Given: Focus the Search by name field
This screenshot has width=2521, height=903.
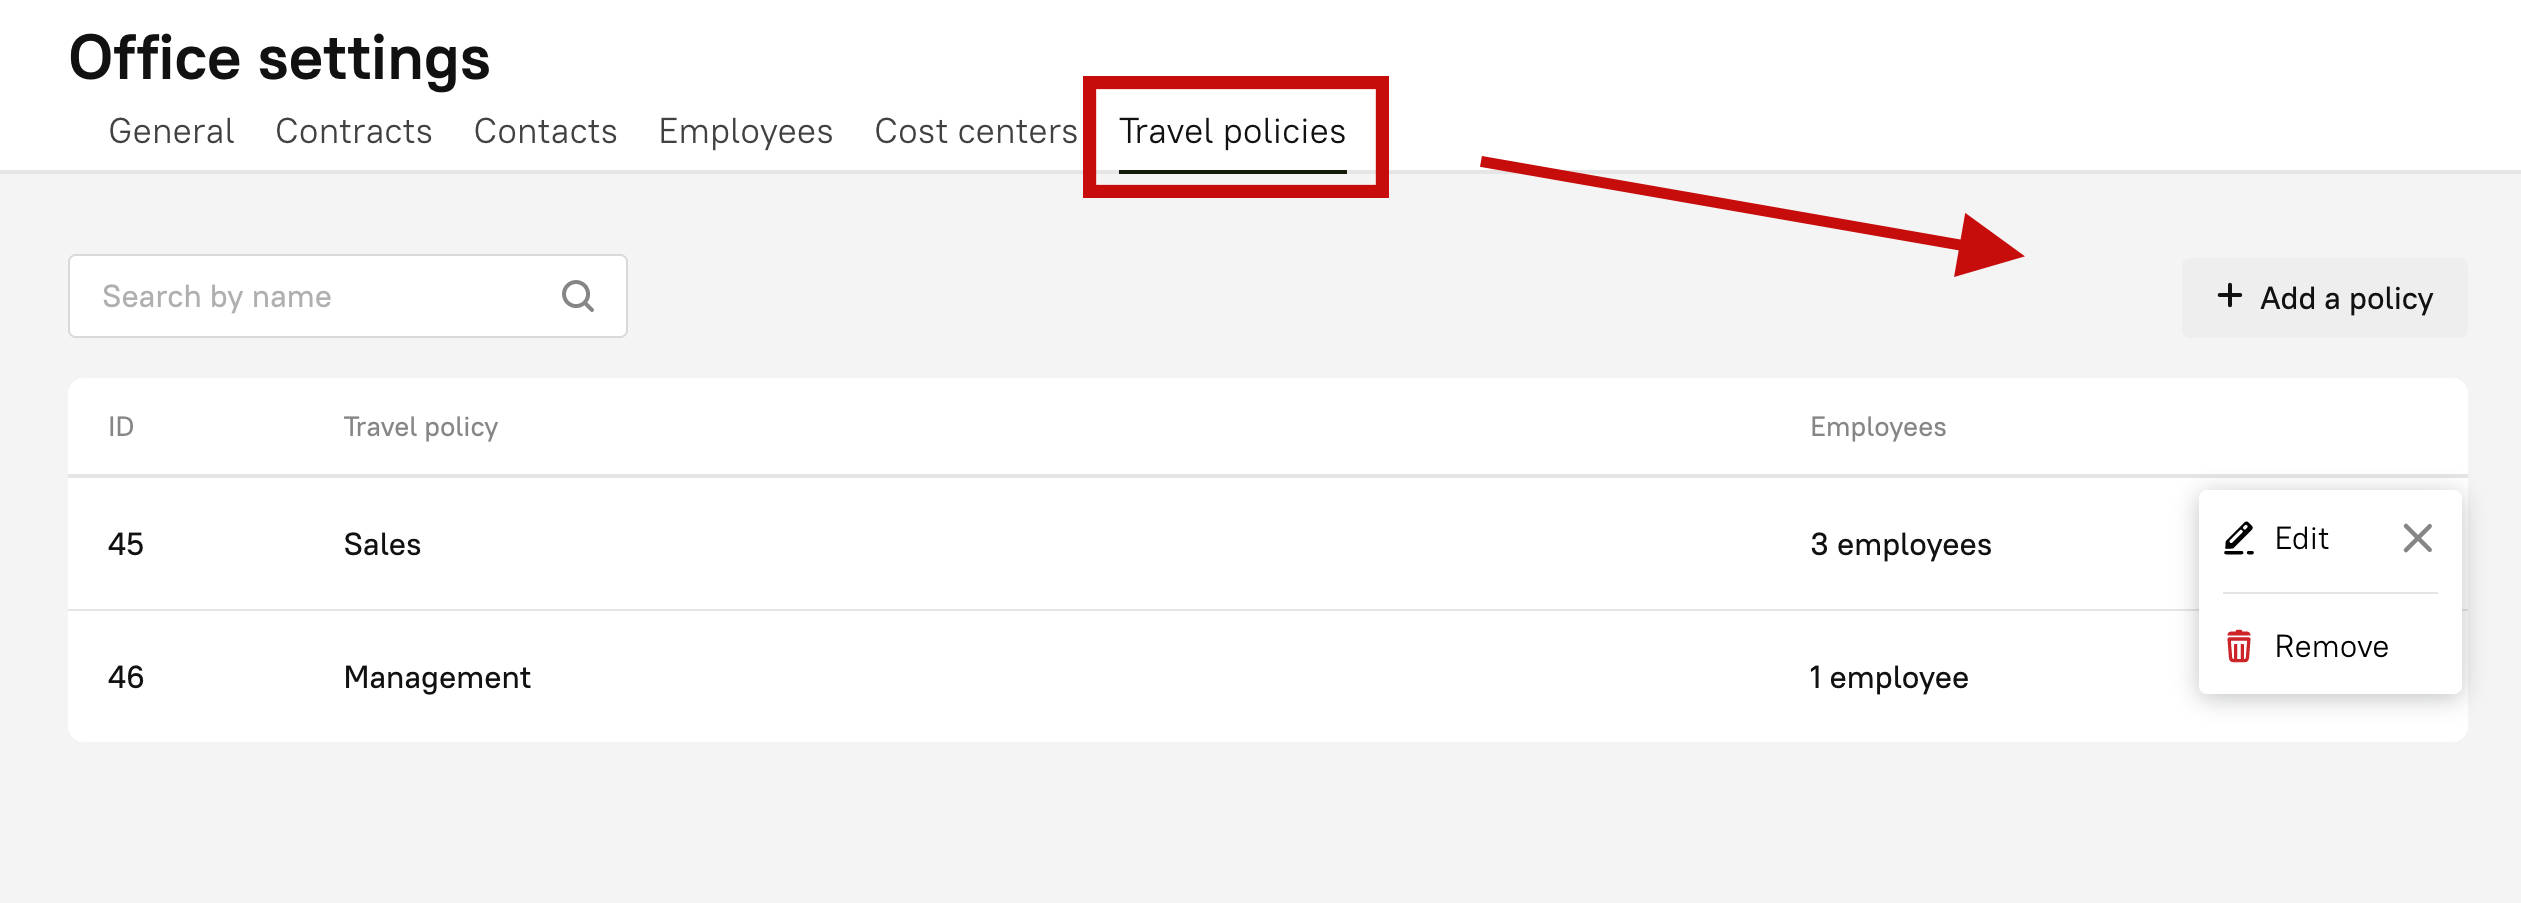Looking at the screenshot, I should click(320, 296).
